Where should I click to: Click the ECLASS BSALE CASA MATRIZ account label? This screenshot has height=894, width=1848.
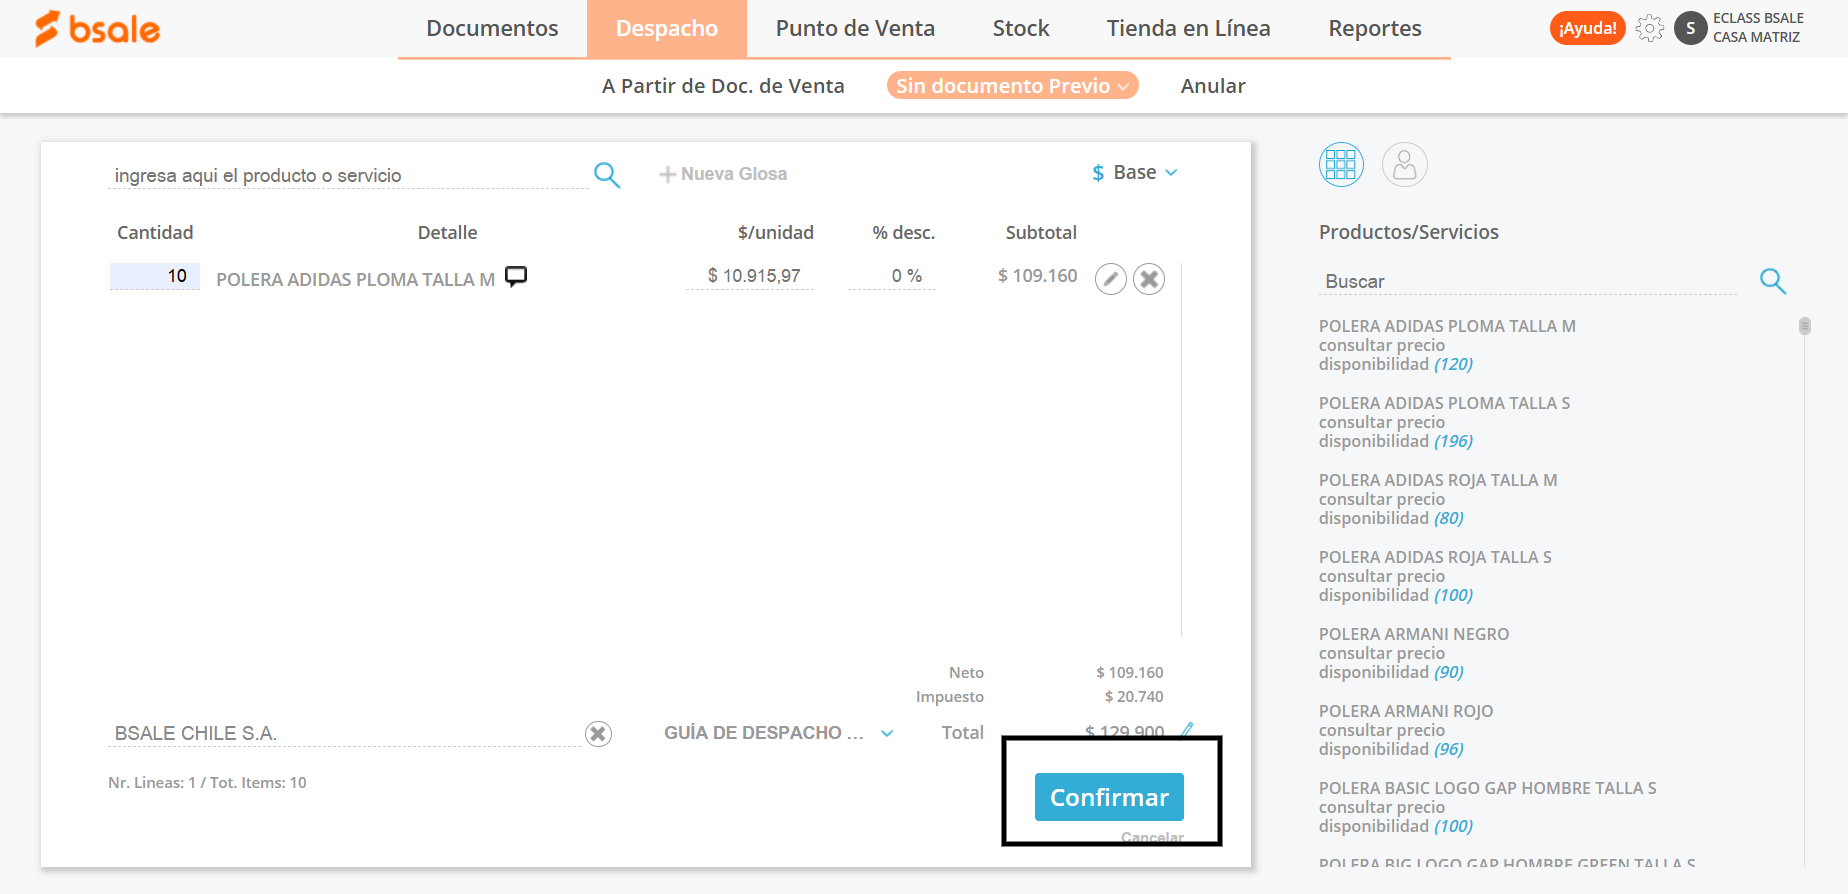1758,28
